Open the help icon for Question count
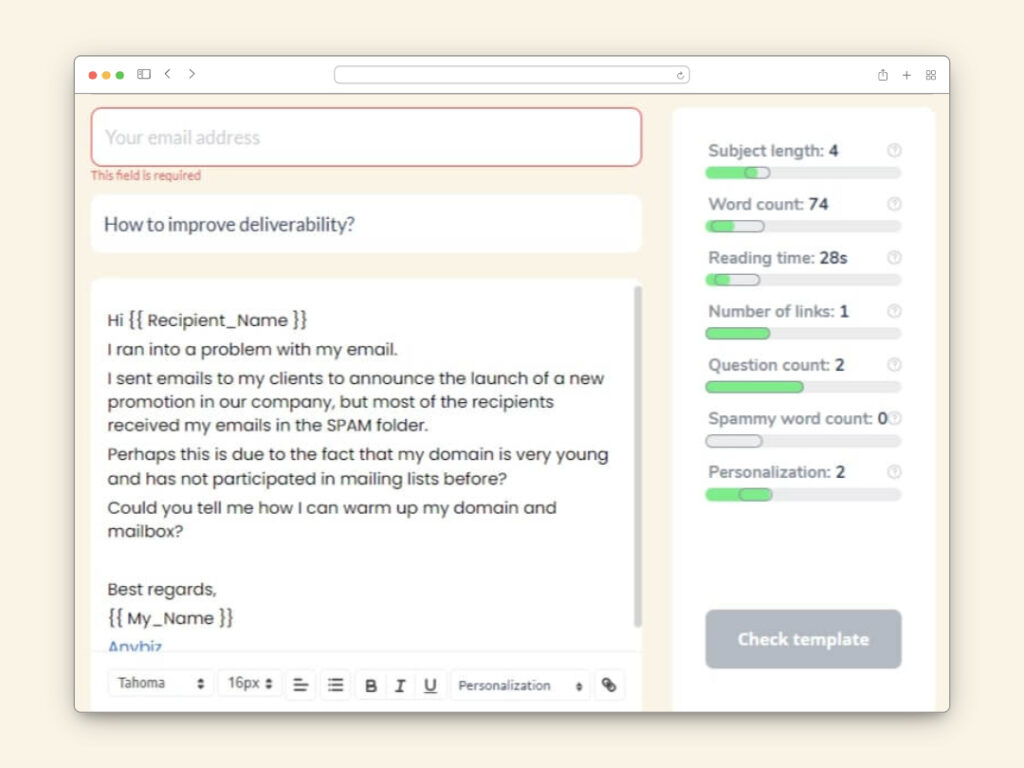The image size is (1024, 768). point(894,364)
